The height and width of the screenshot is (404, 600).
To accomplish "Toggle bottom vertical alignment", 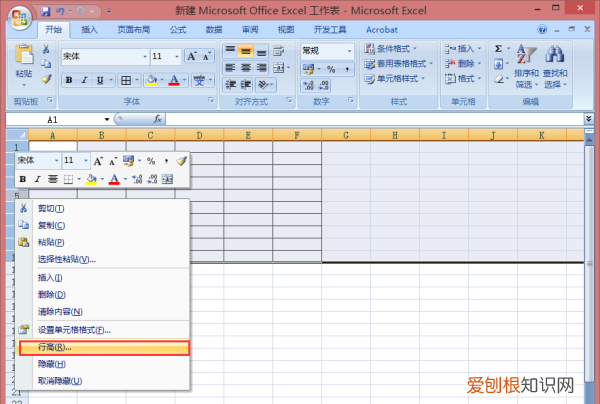I will coord(261,50).
